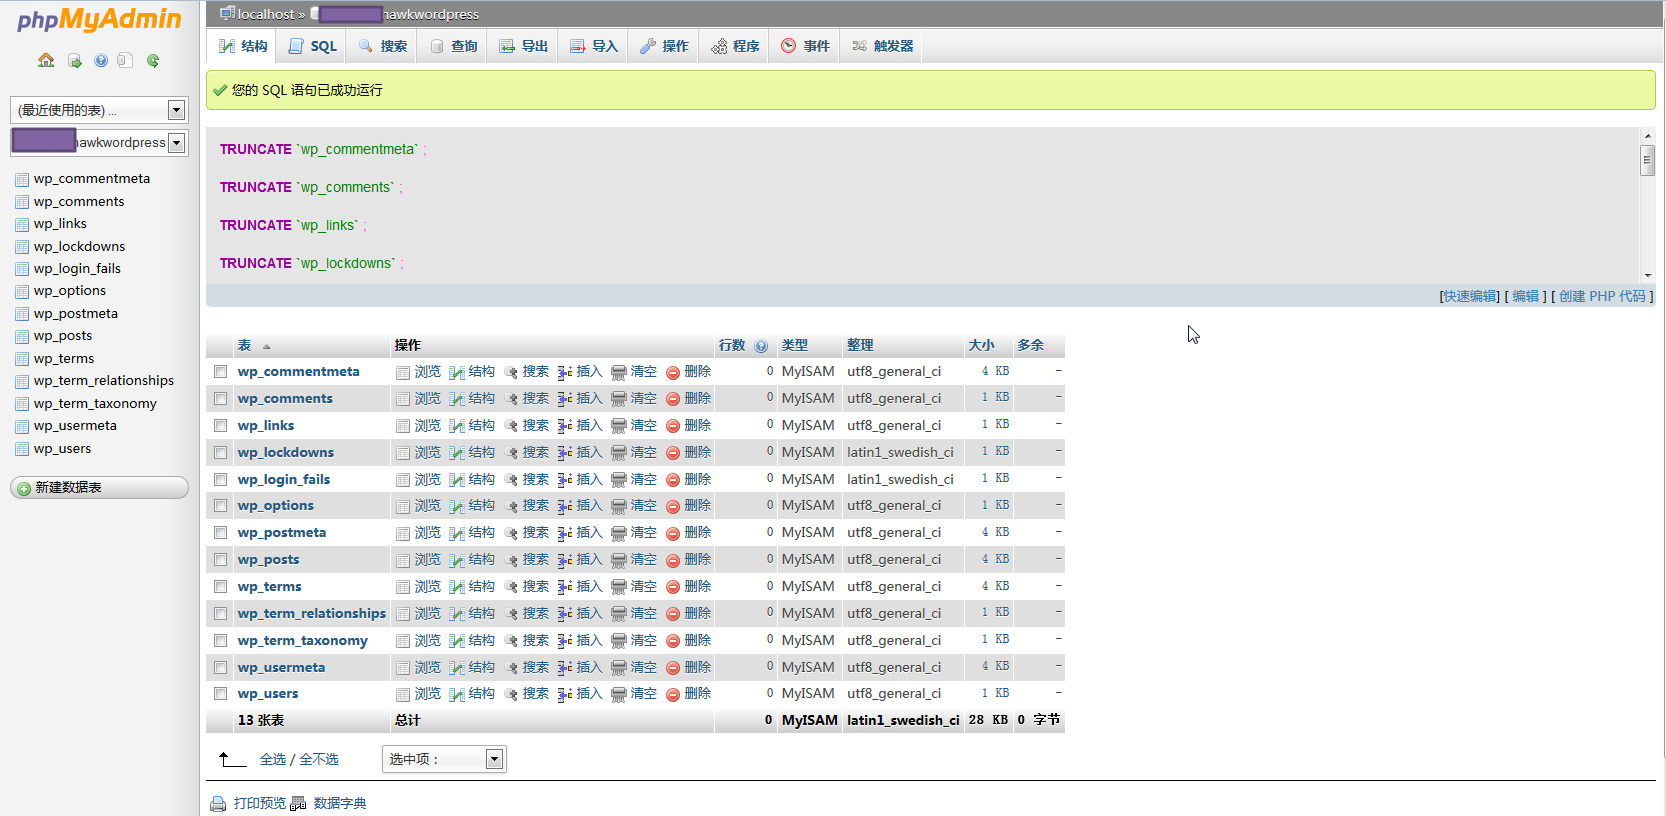Click the 数据字典 text link
Viewport: 1666px width, 816px height.
[340, 804]
